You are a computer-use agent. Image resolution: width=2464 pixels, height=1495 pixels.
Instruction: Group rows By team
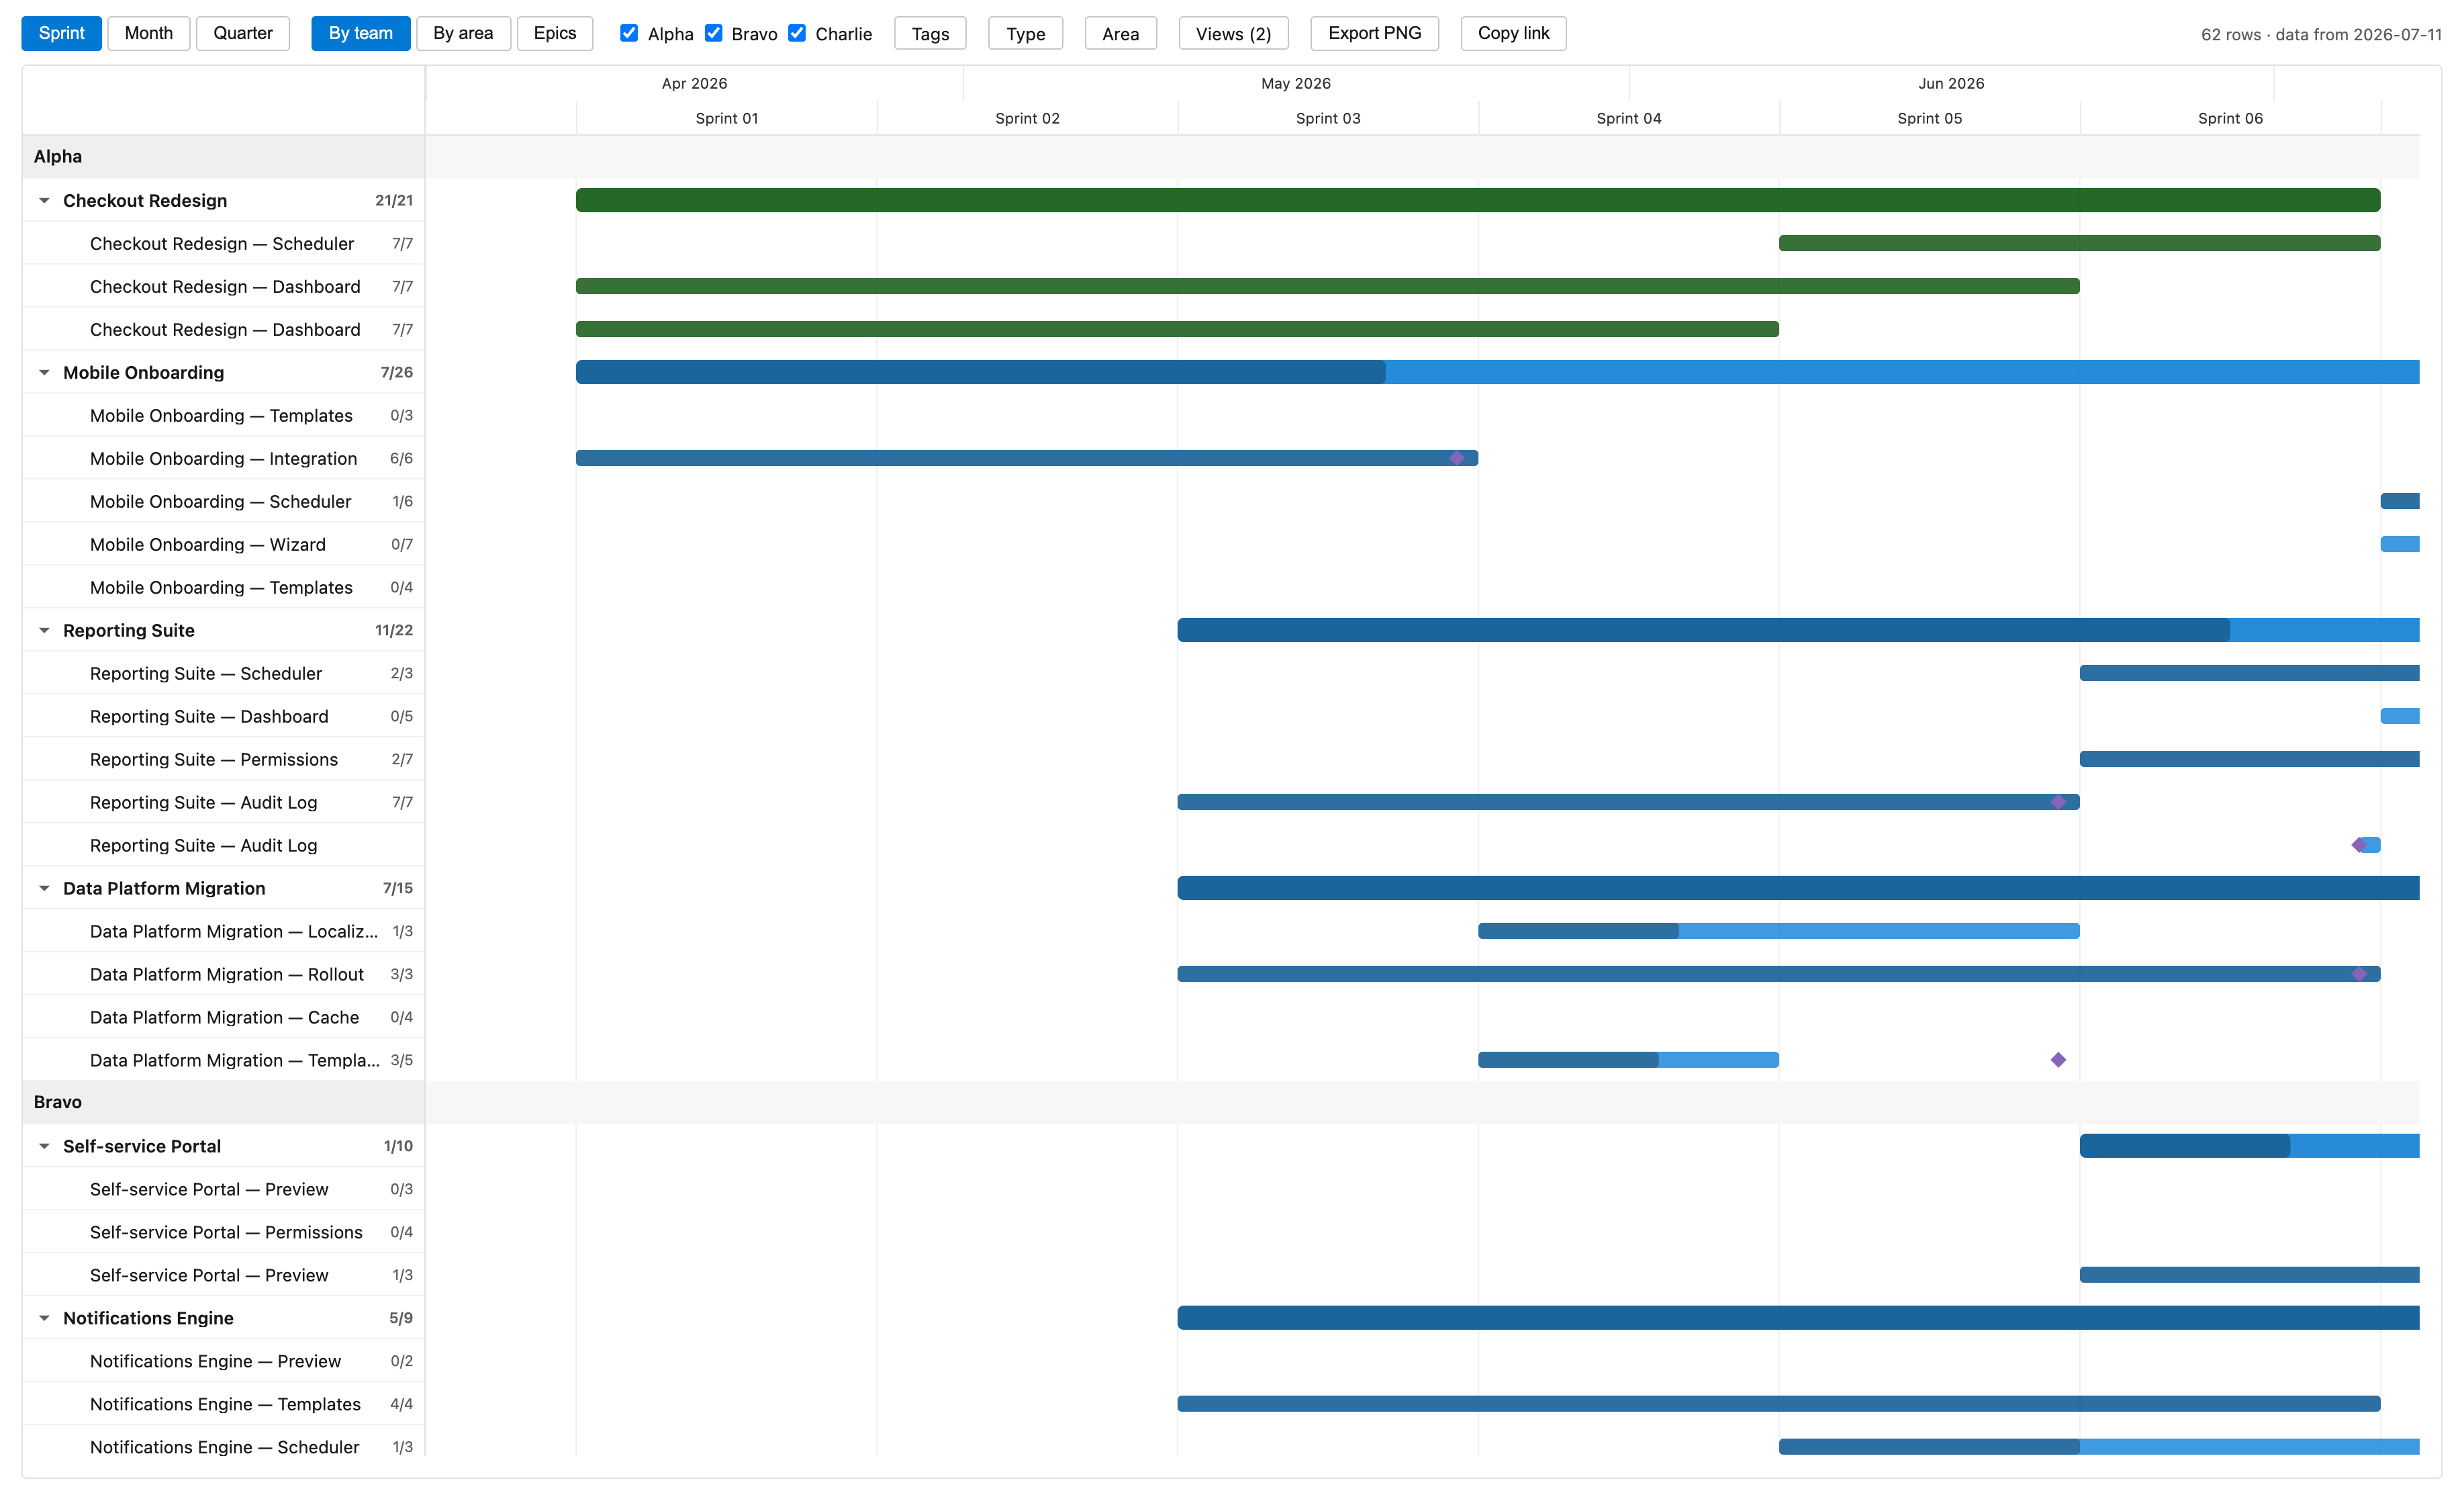[360, 33]
